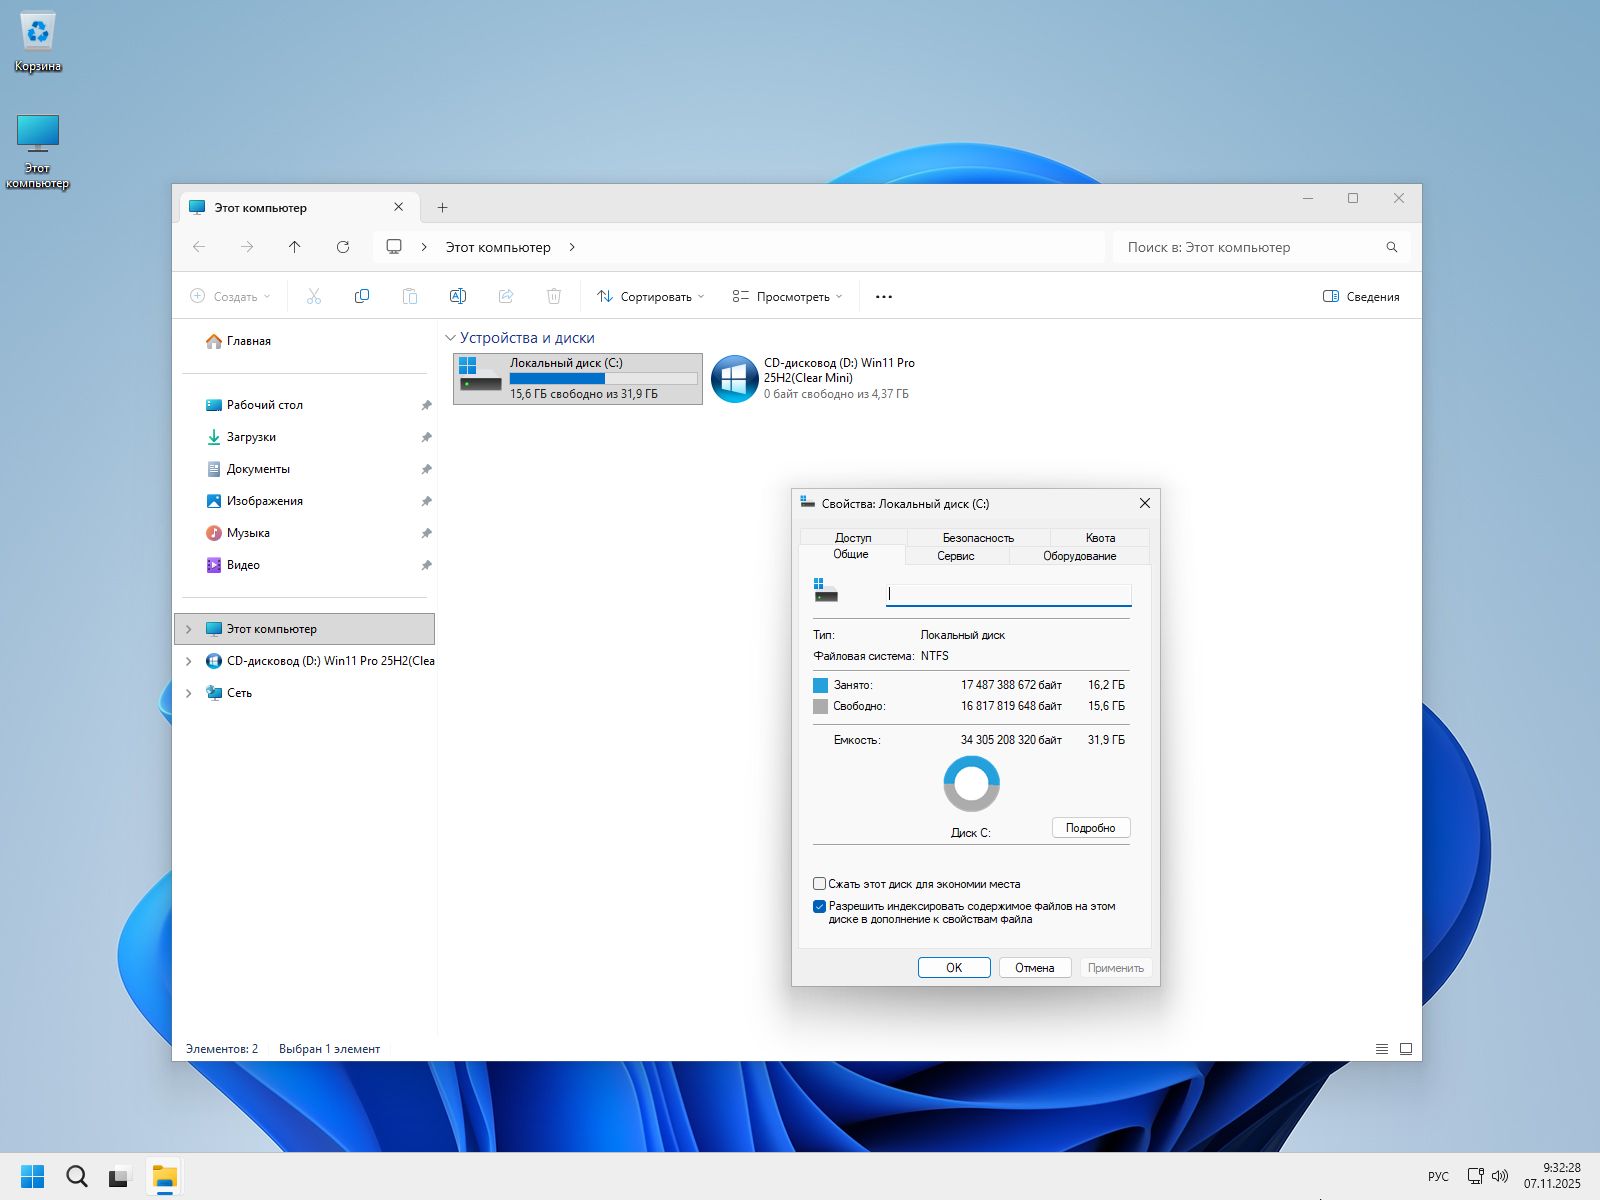Click the Copy icon in toolbar

(x=362, y=296)
